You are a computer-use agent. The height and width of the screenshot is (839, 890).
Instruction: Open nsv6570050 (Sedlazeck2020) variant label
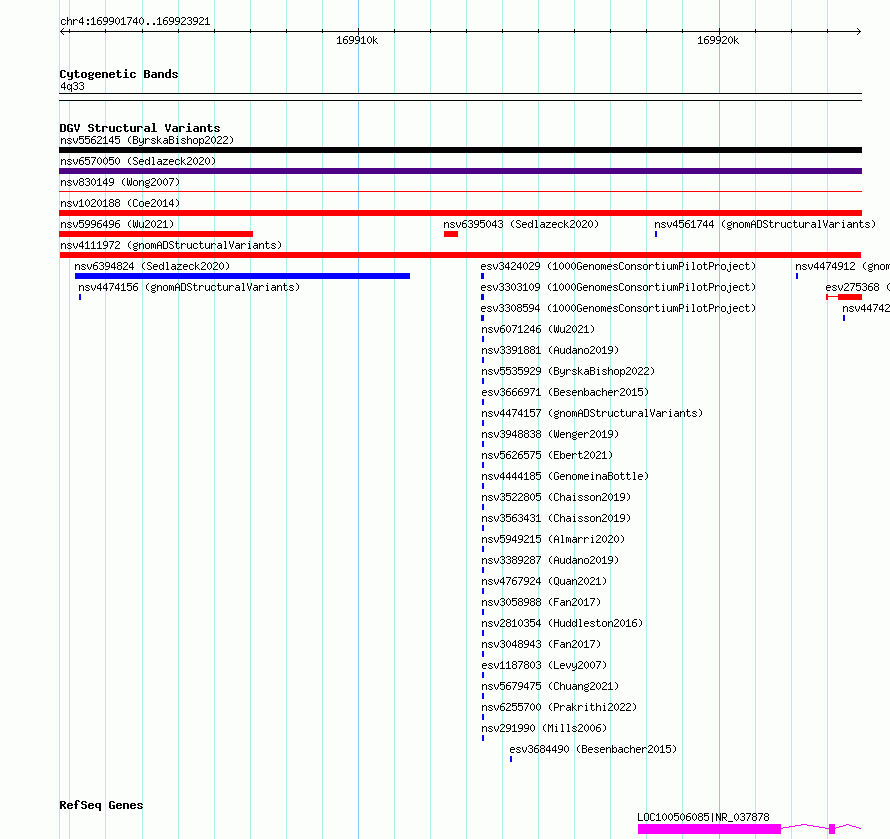click(x=138, y=161)
